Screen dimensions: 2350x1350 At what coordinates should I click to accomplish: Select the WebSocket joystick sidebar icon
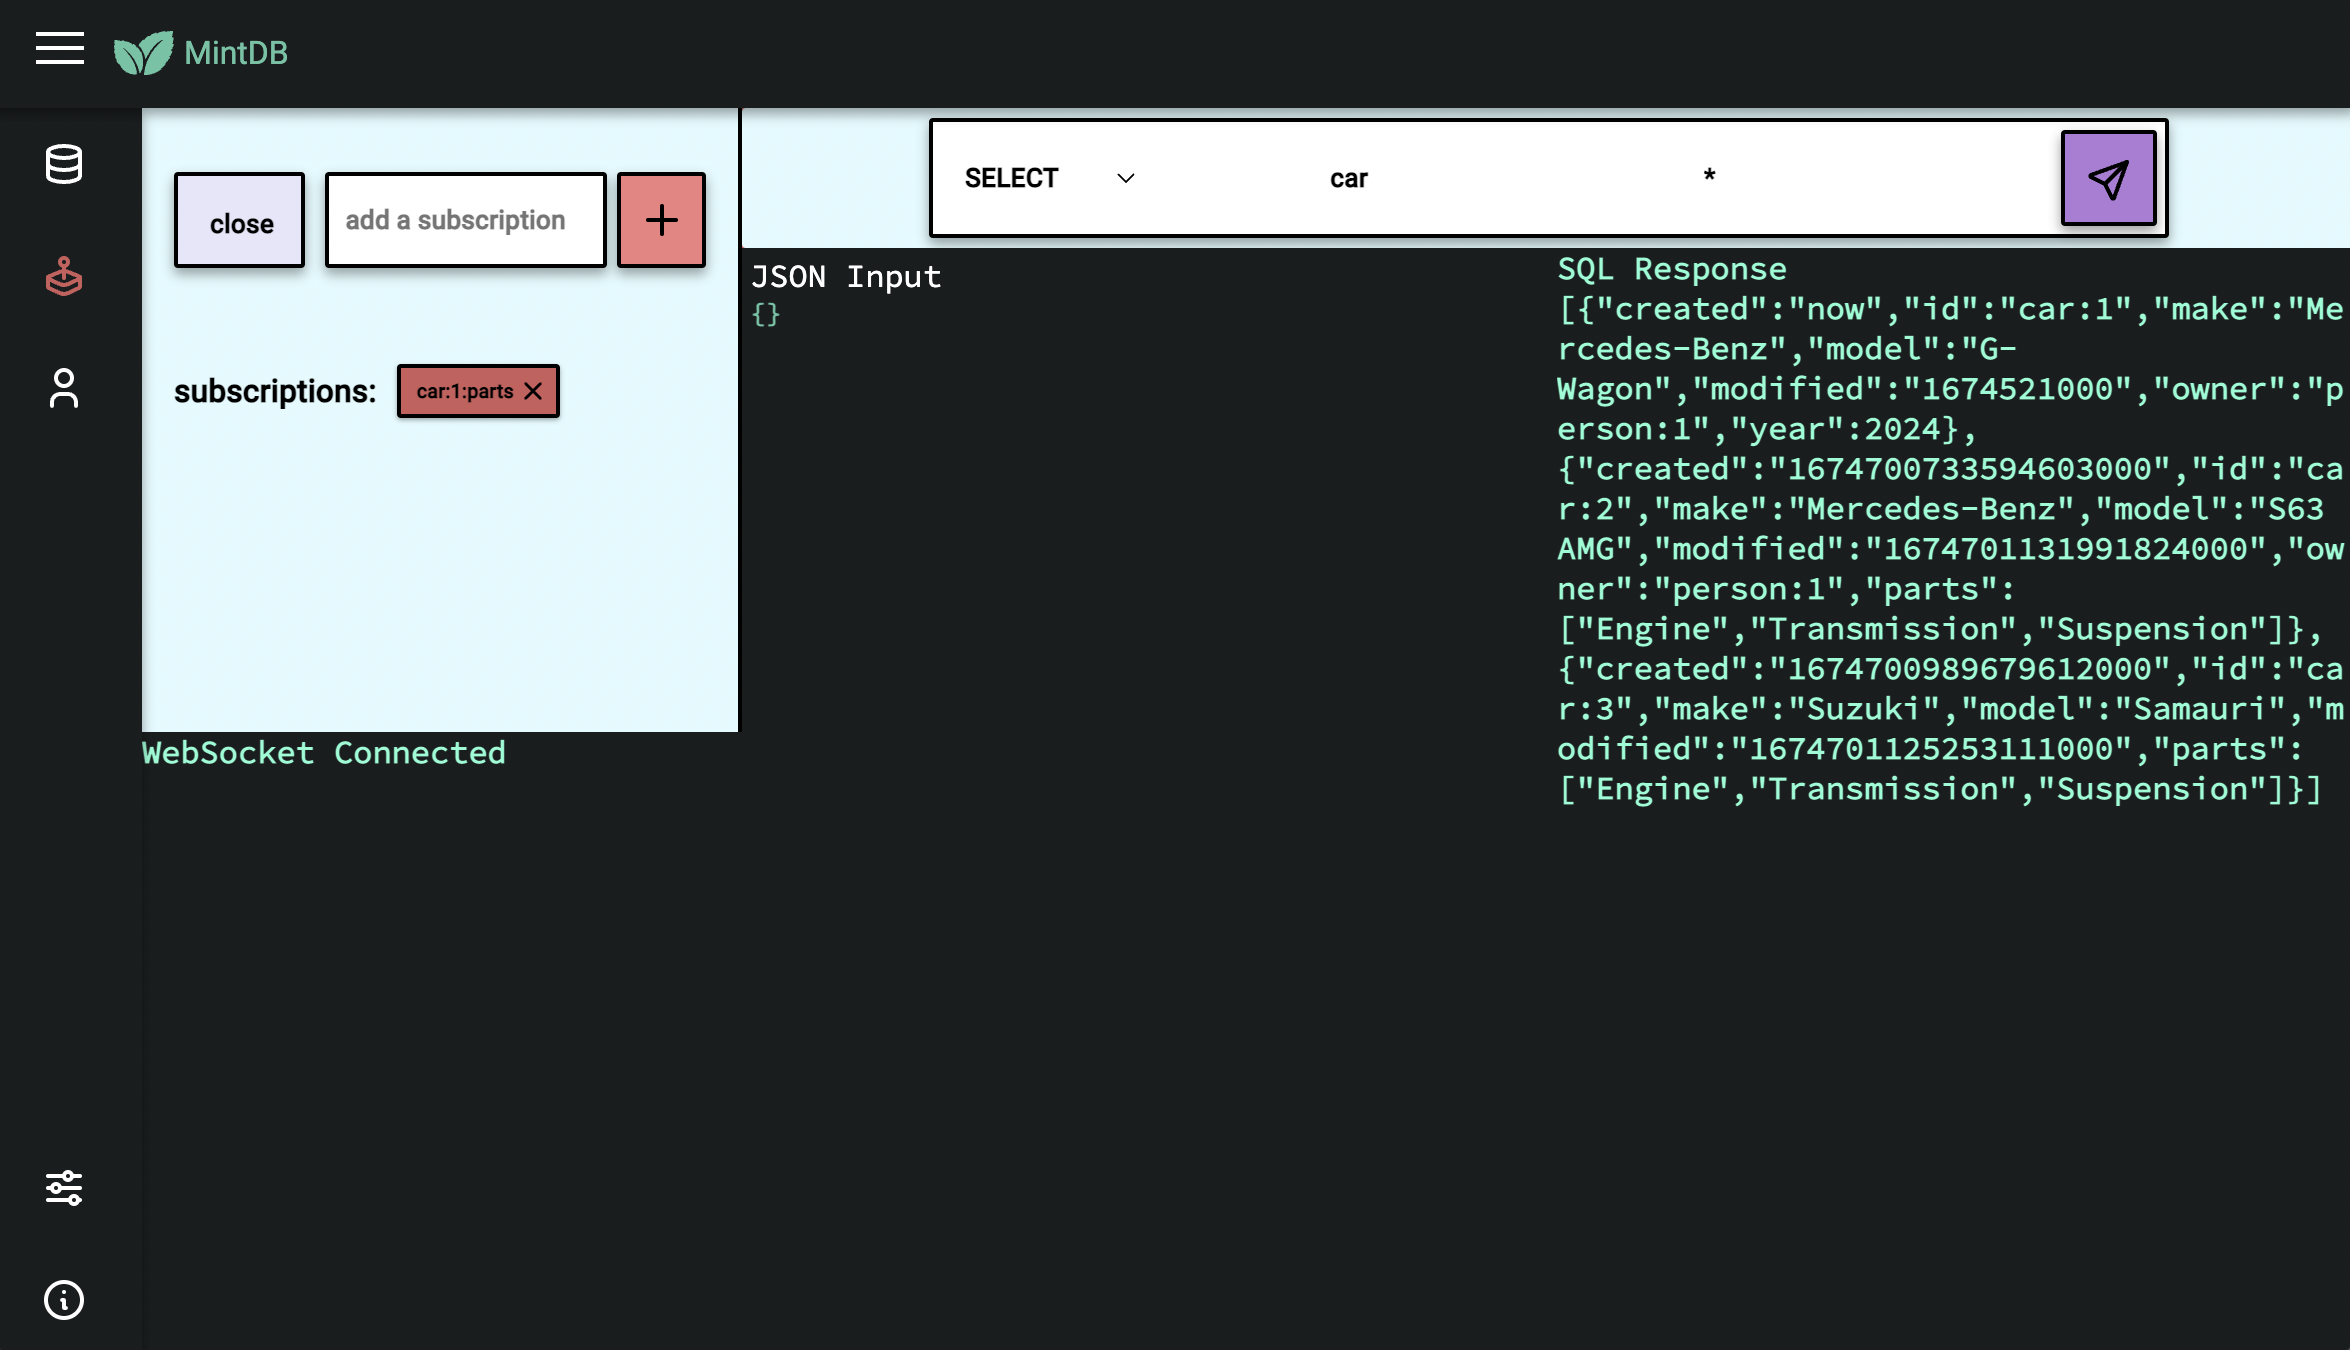pyautogui.click(x=64, y=277)
